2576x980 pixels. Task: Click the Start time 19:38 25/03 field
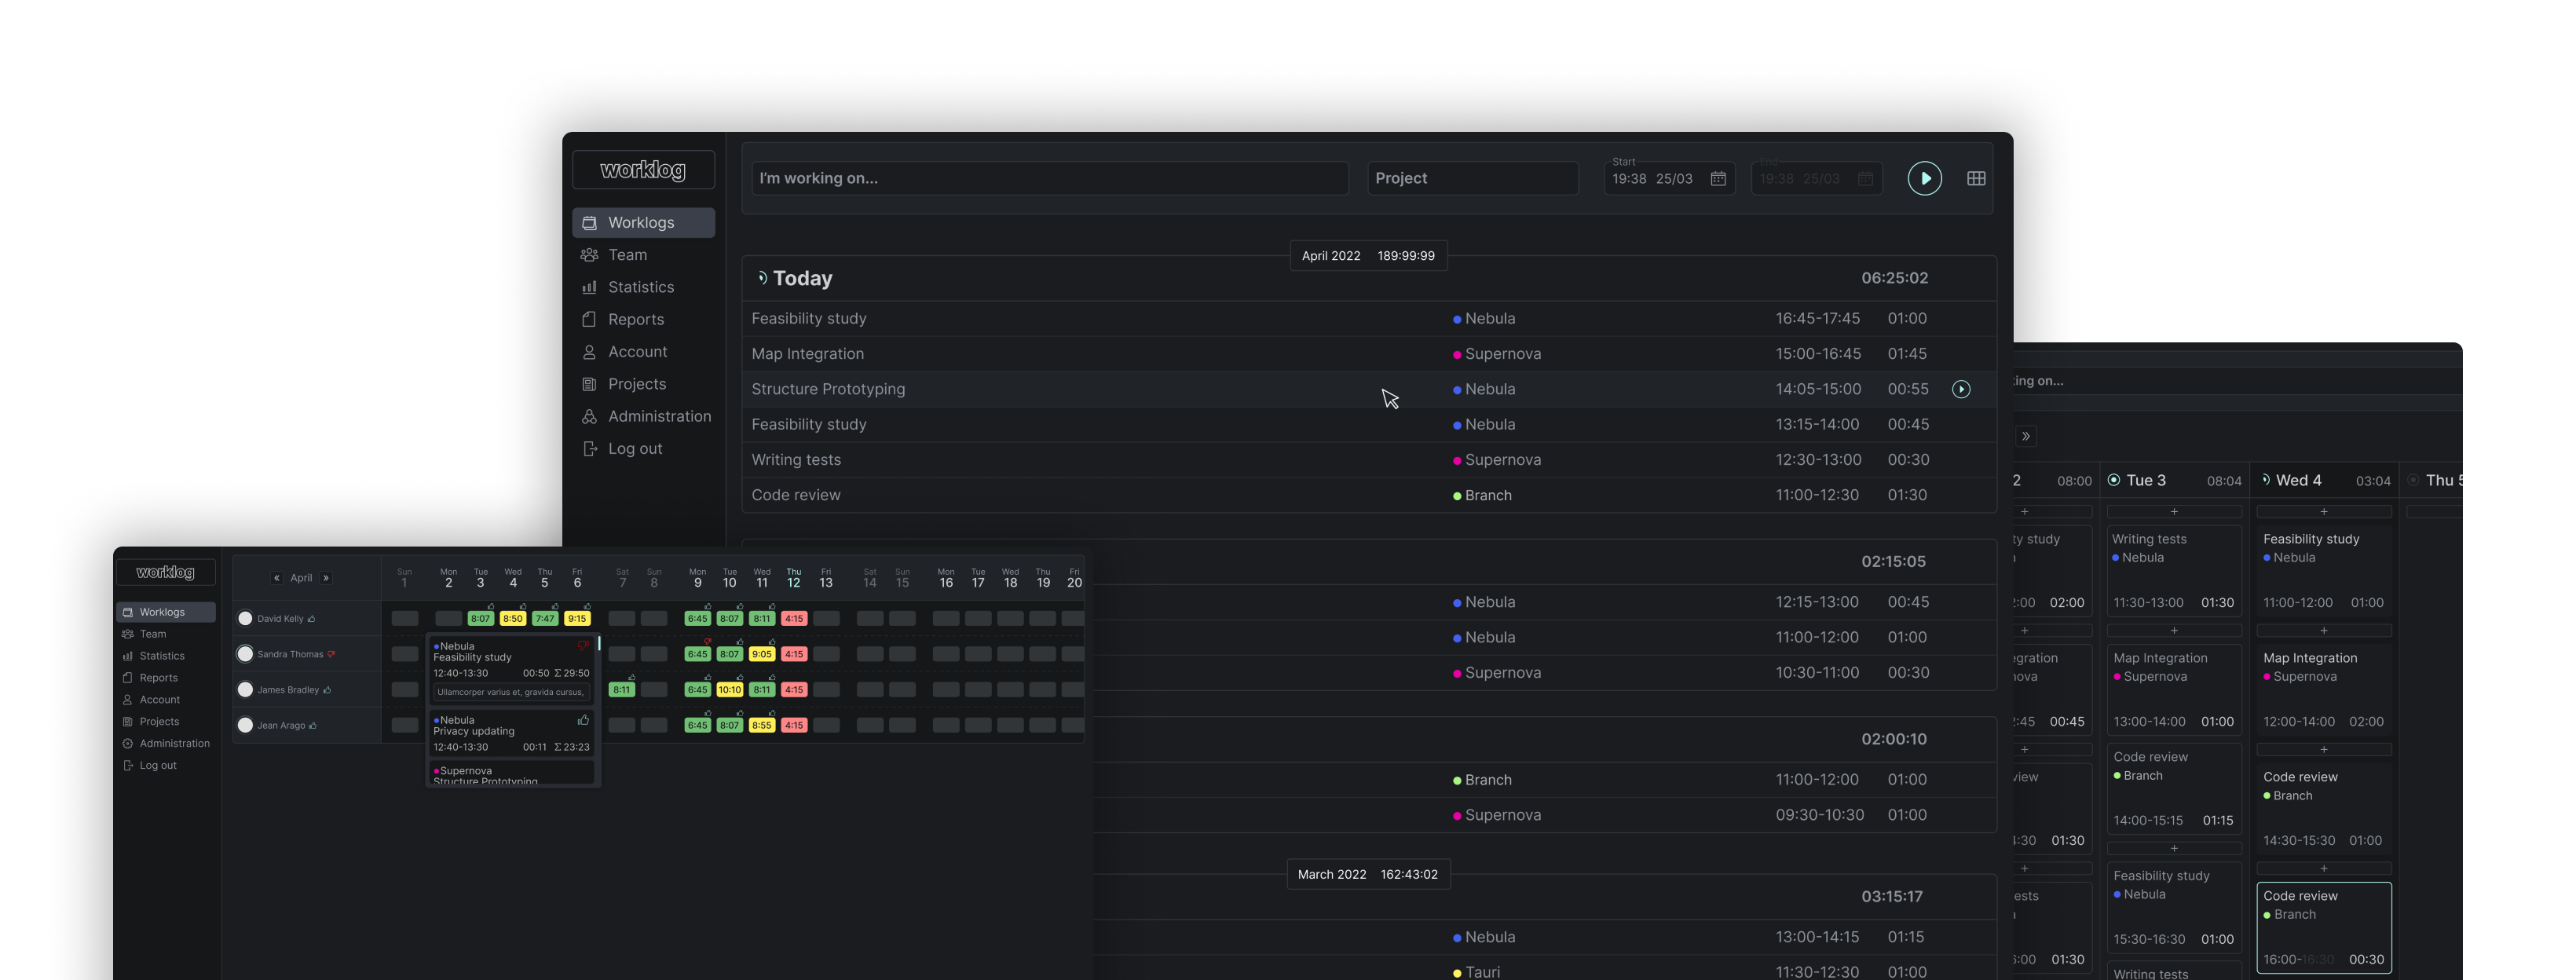[x=1669, y=178]
